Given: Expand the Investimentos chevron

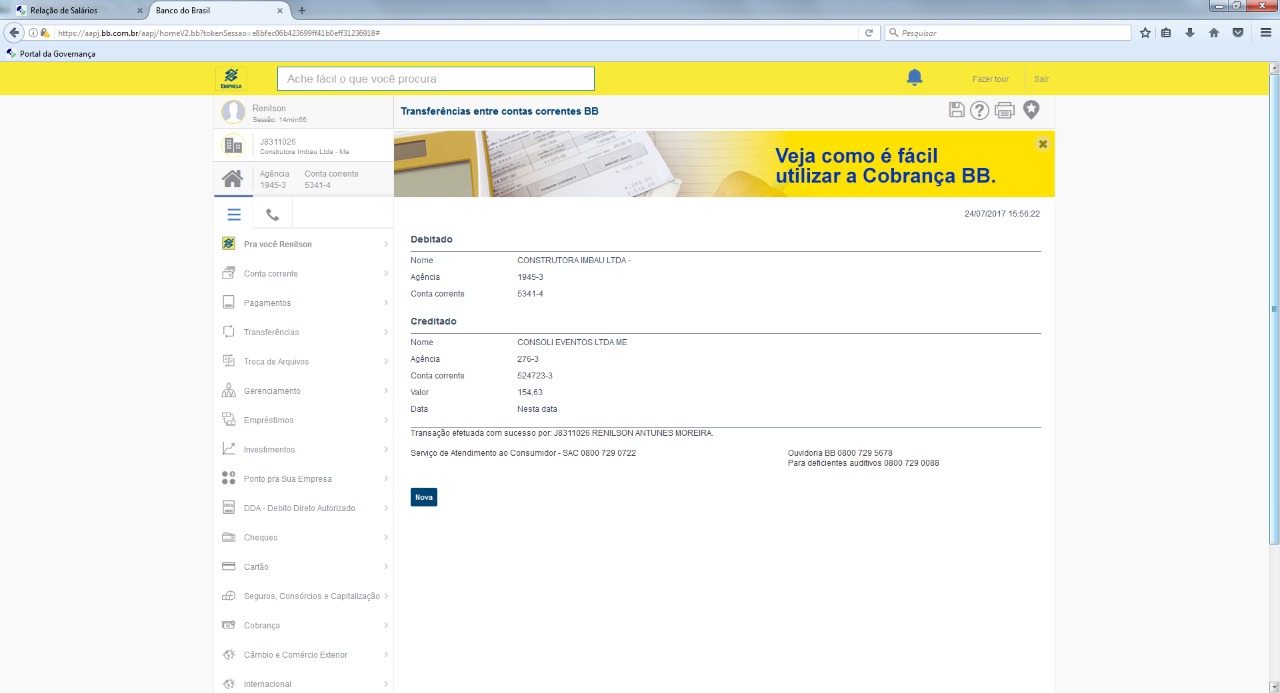Looking at the screenshot, I should point(386,449).
